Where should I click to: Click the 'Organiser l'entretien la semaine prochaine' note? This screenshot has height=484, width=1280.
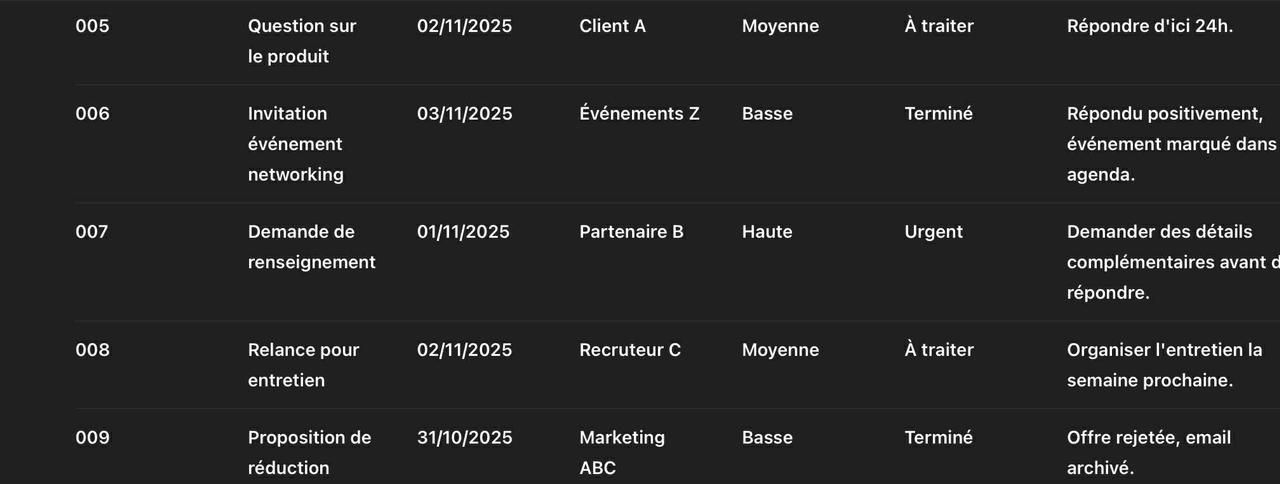tap(1163, 365)
